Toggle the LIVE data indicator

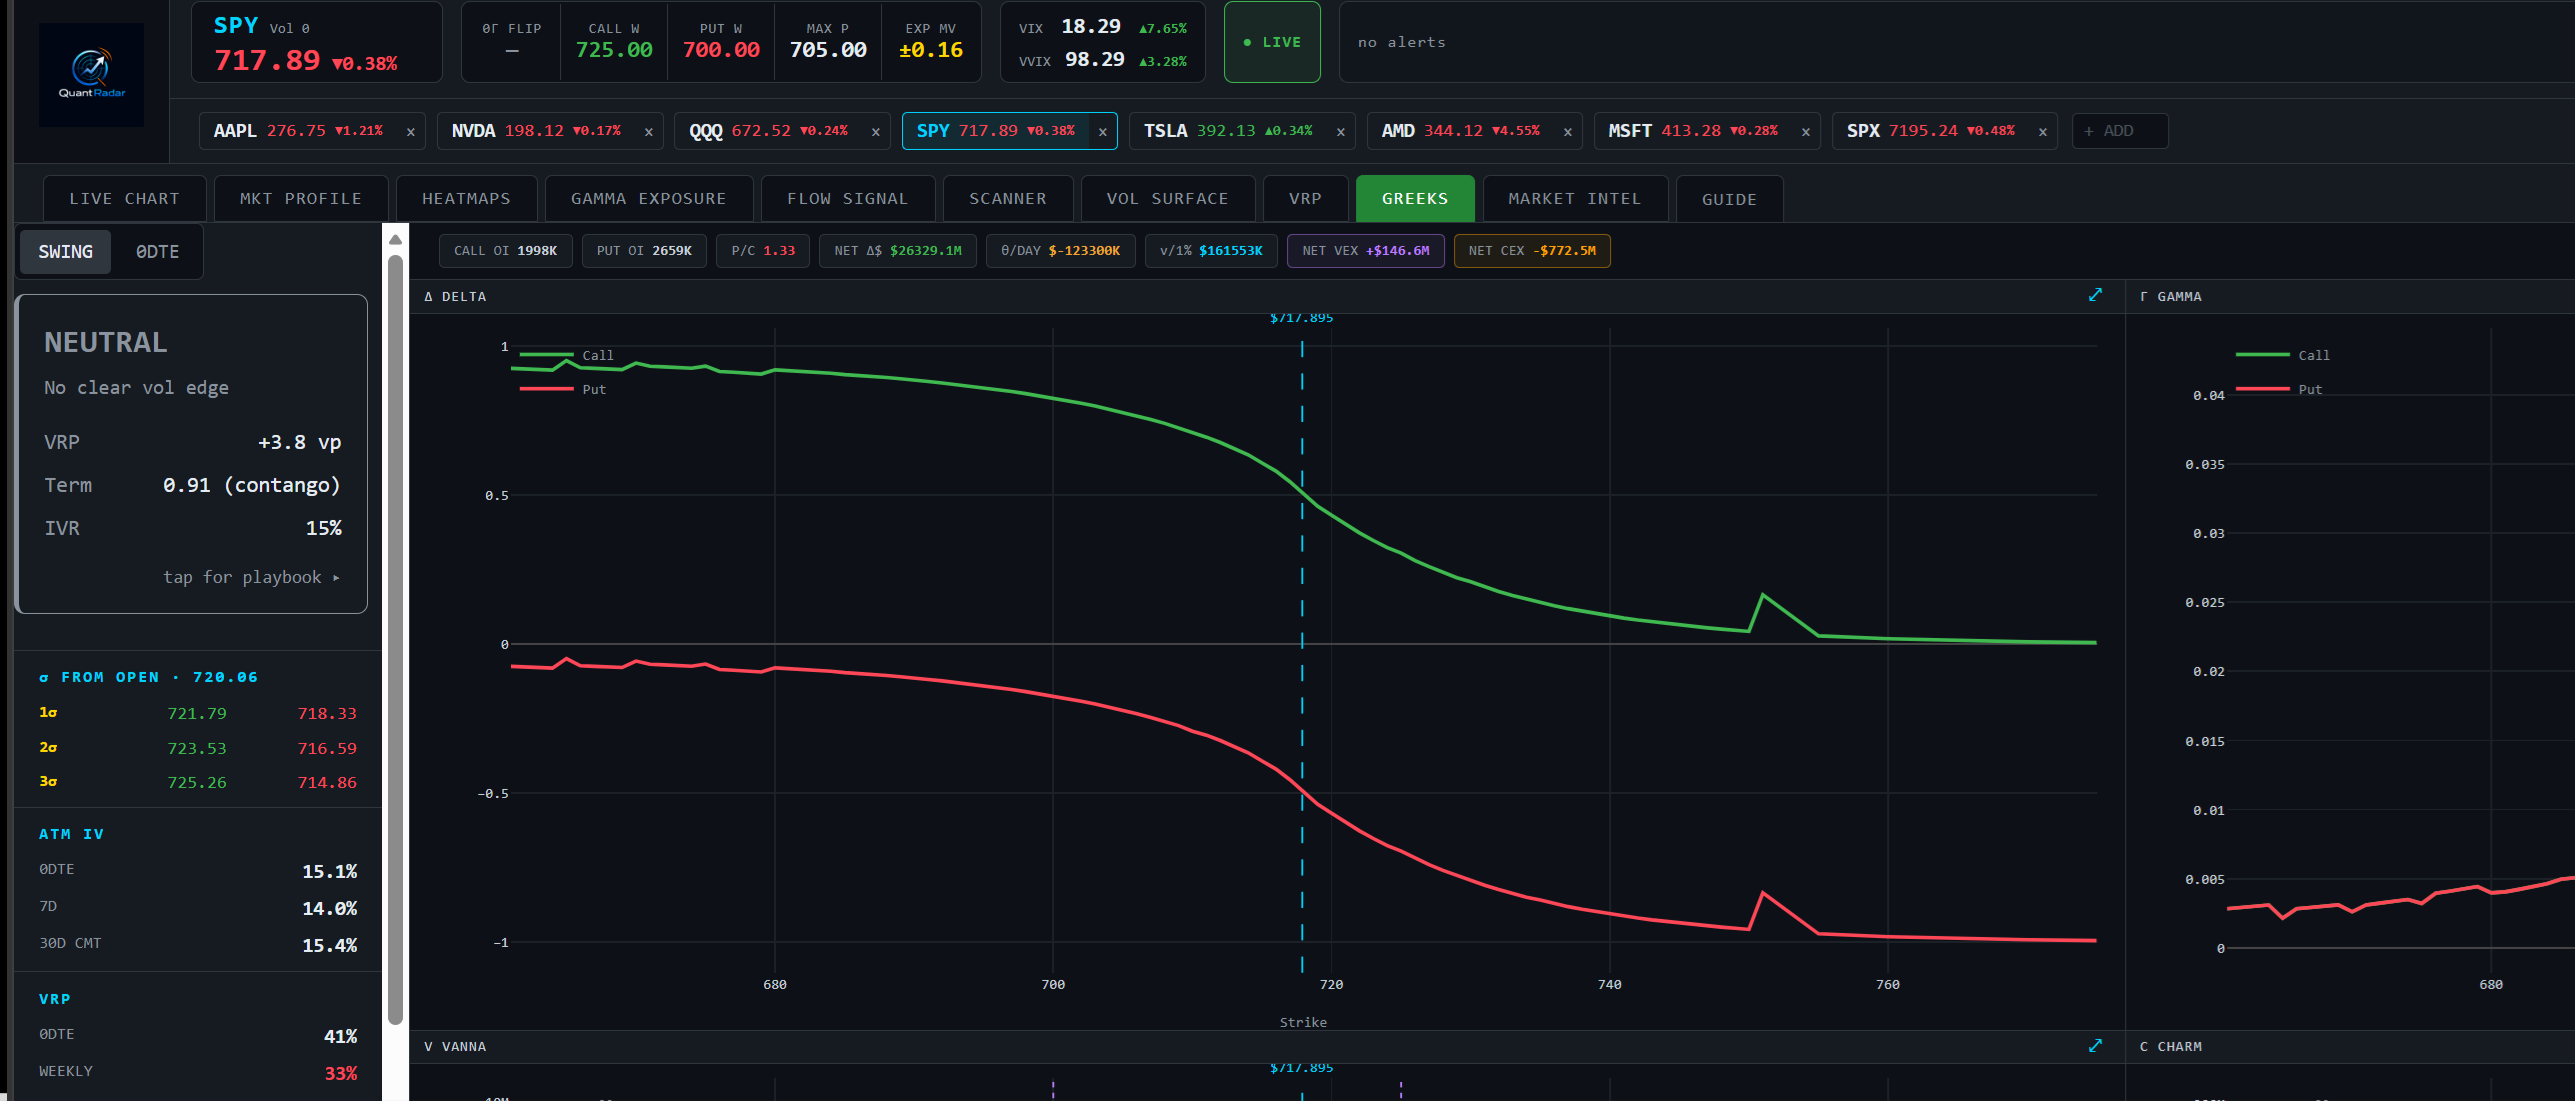pyautogui.click(x=1272, y=42)
